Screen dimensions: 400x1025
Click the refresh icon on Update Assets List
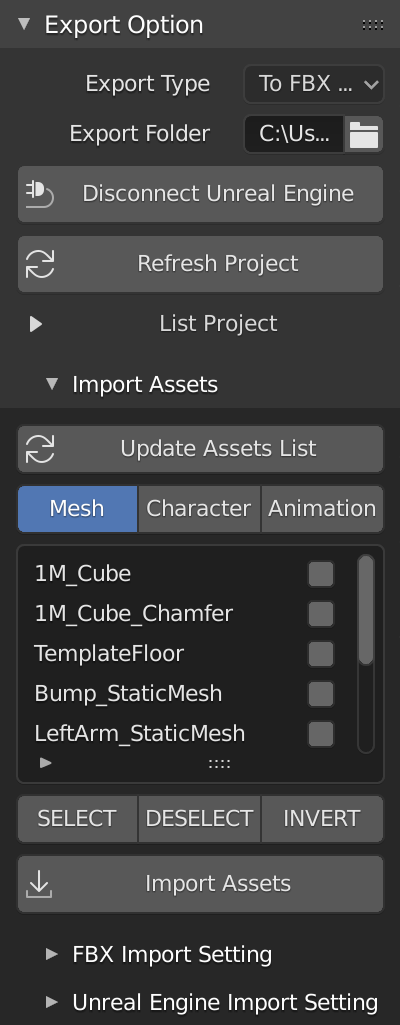[40, 449]
